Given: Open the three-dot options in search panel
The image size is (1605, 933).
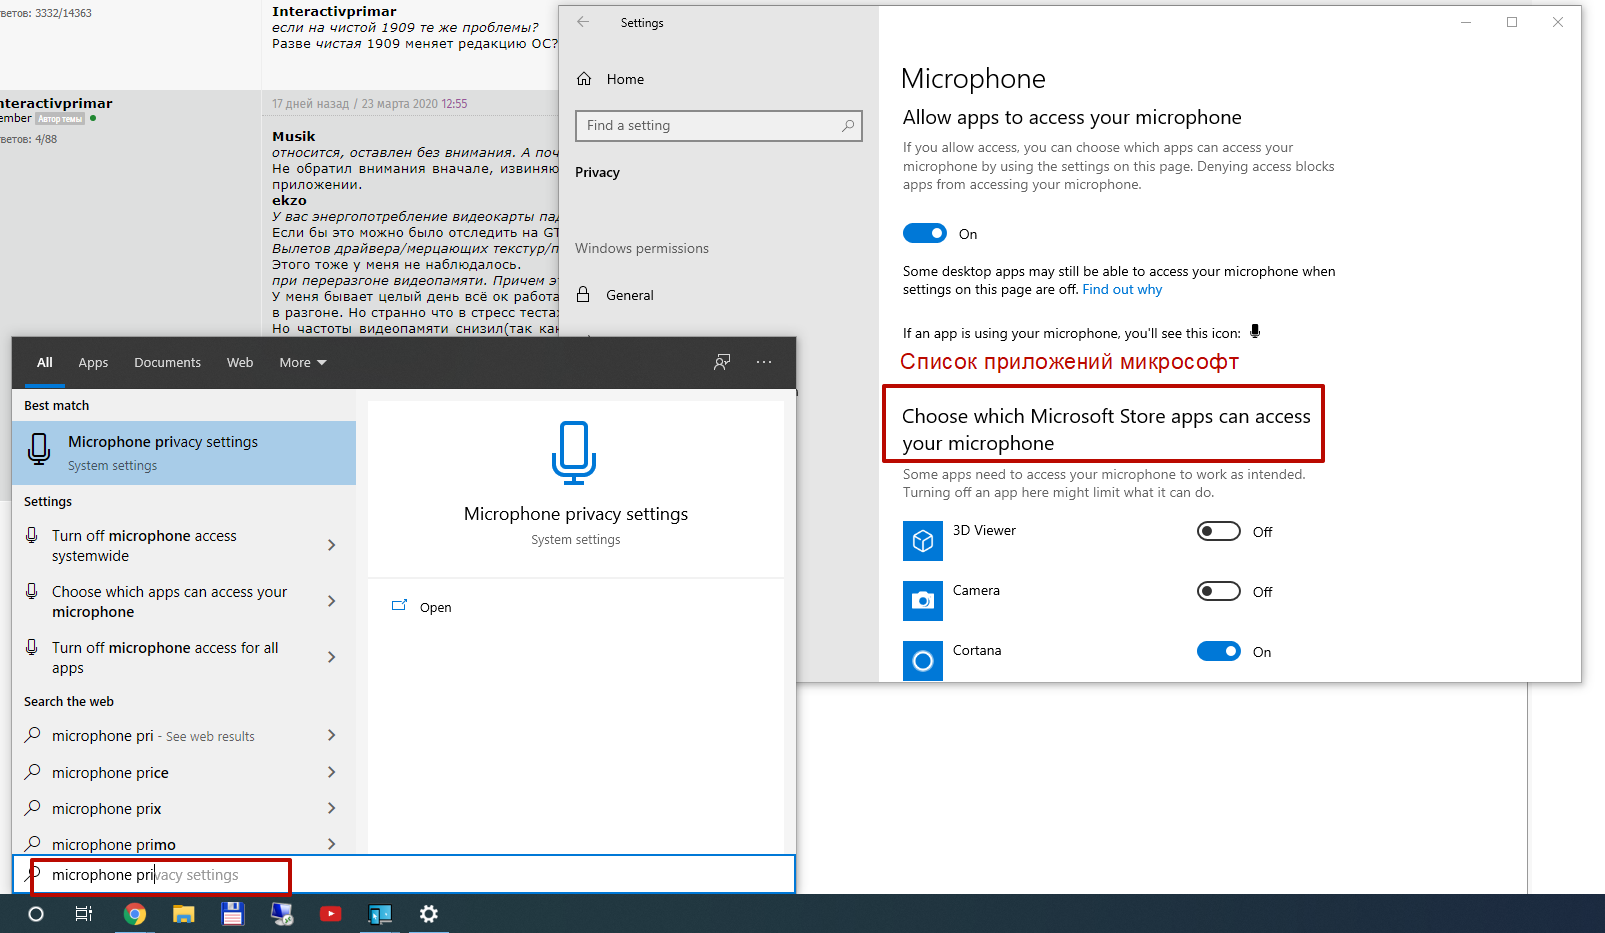Looking at the screenshot, I should (764, 362).
